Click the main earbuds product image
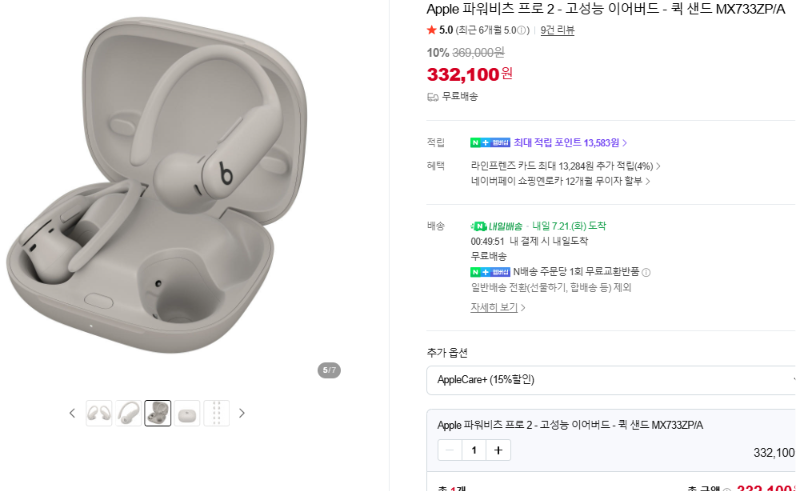The width and height of the screenshot is (796, 492). point(157,185)
